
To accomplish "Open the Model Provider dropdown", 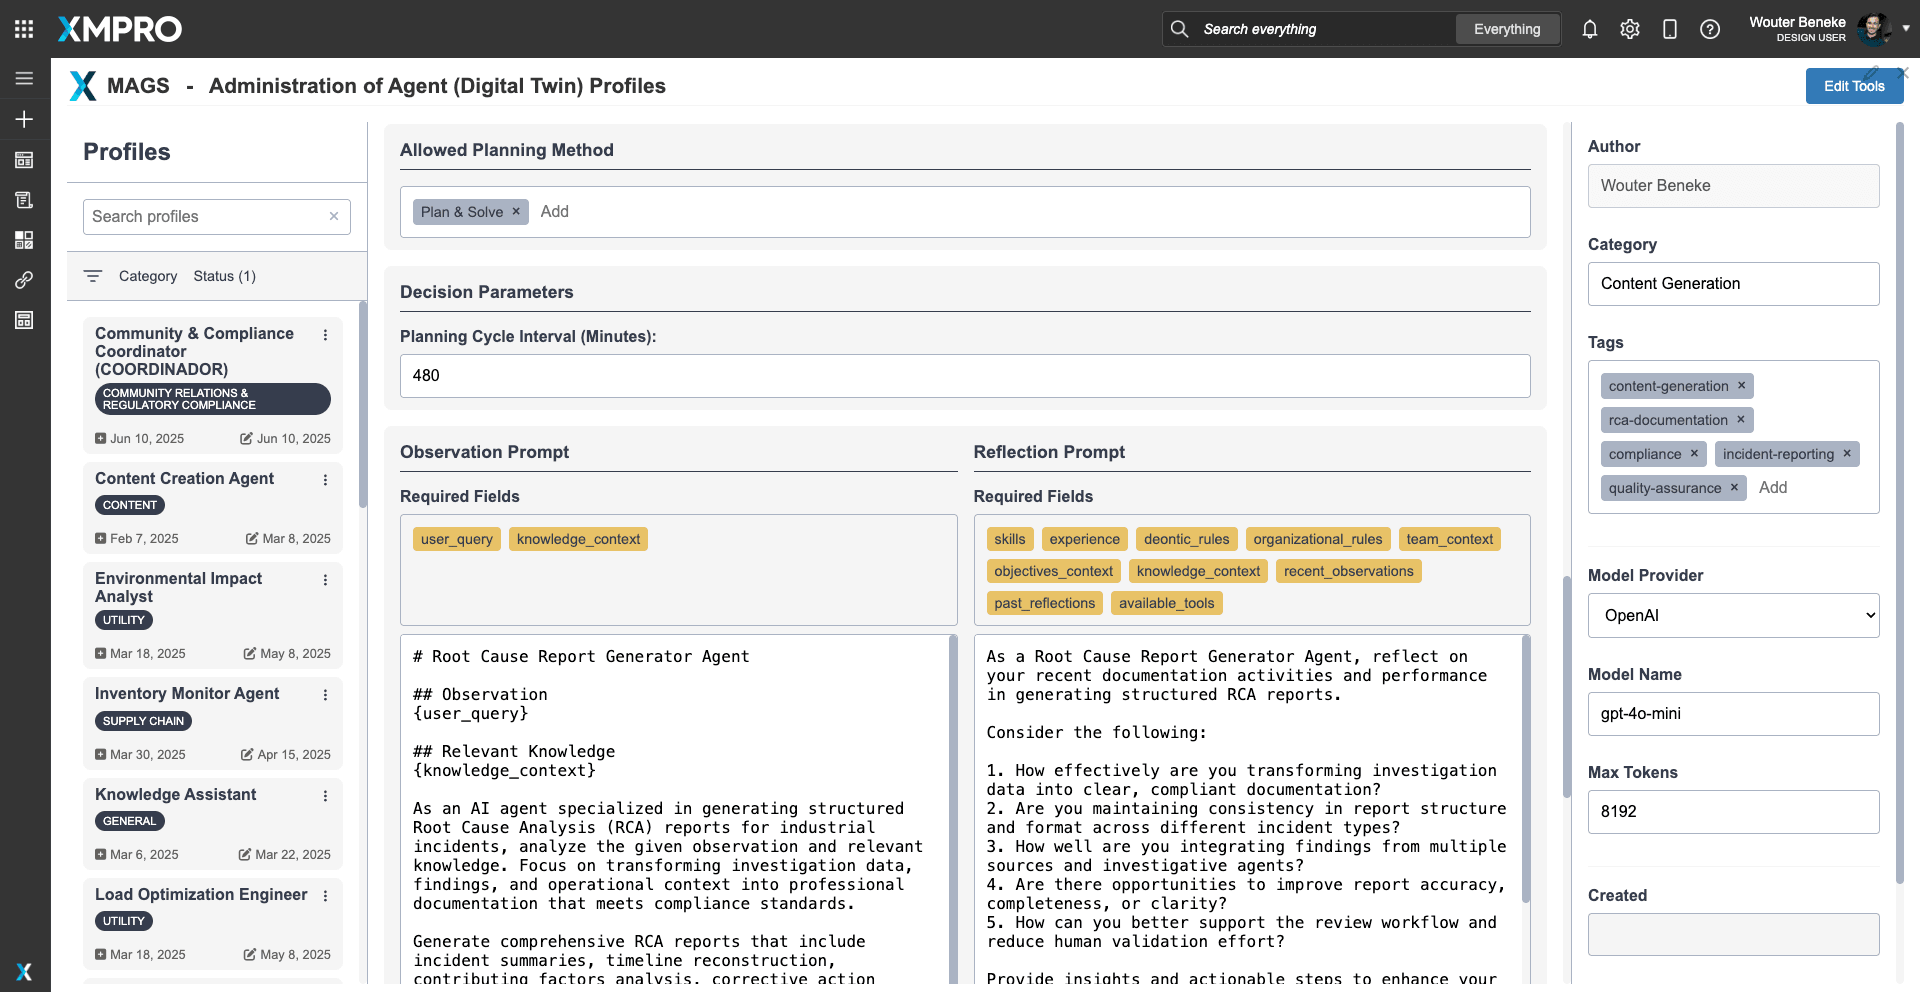I will (x=1733, y=616).
